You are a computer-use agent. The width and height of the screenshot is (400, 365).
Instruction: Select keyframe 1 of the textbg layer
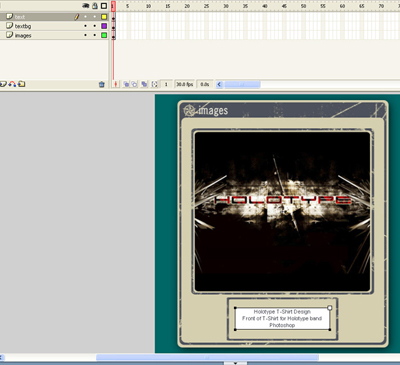(113, 27)
